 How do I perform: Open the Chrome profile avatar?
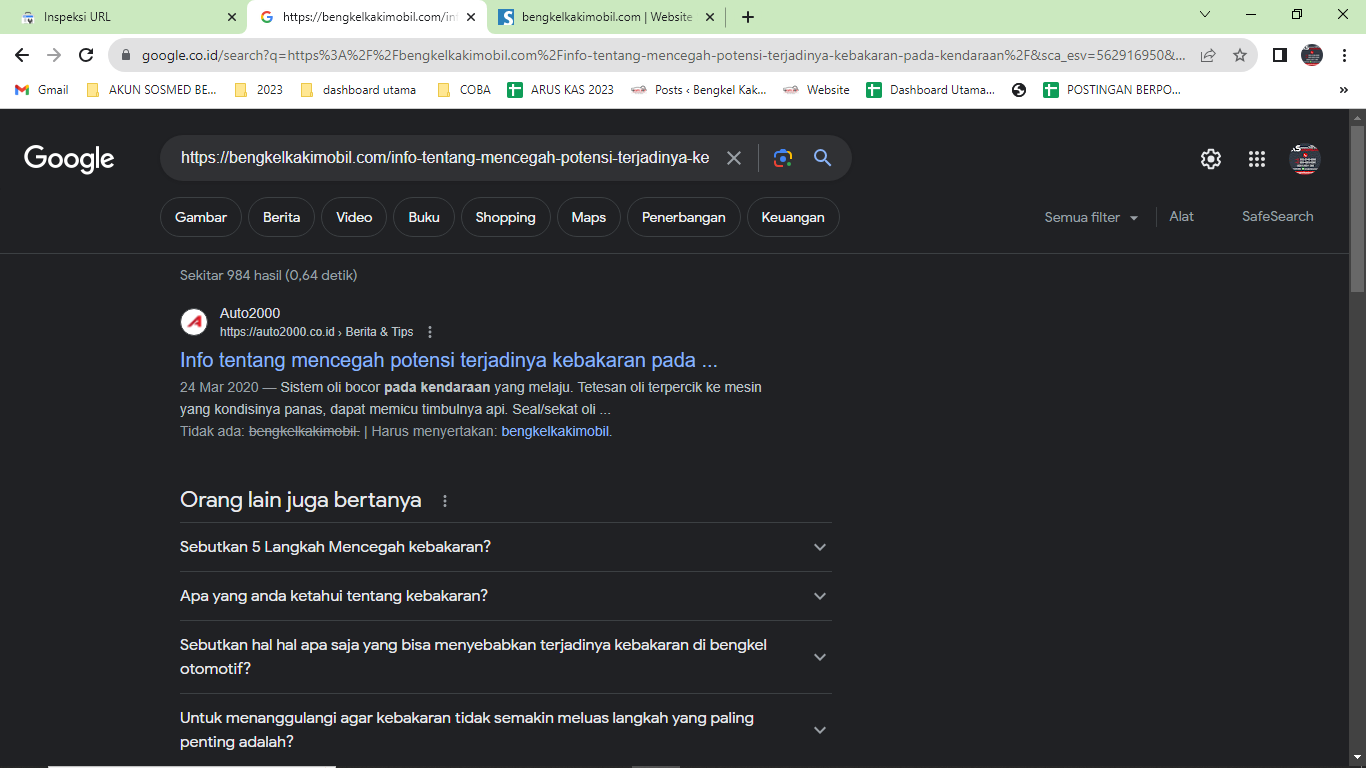[x=1312, y=55]
